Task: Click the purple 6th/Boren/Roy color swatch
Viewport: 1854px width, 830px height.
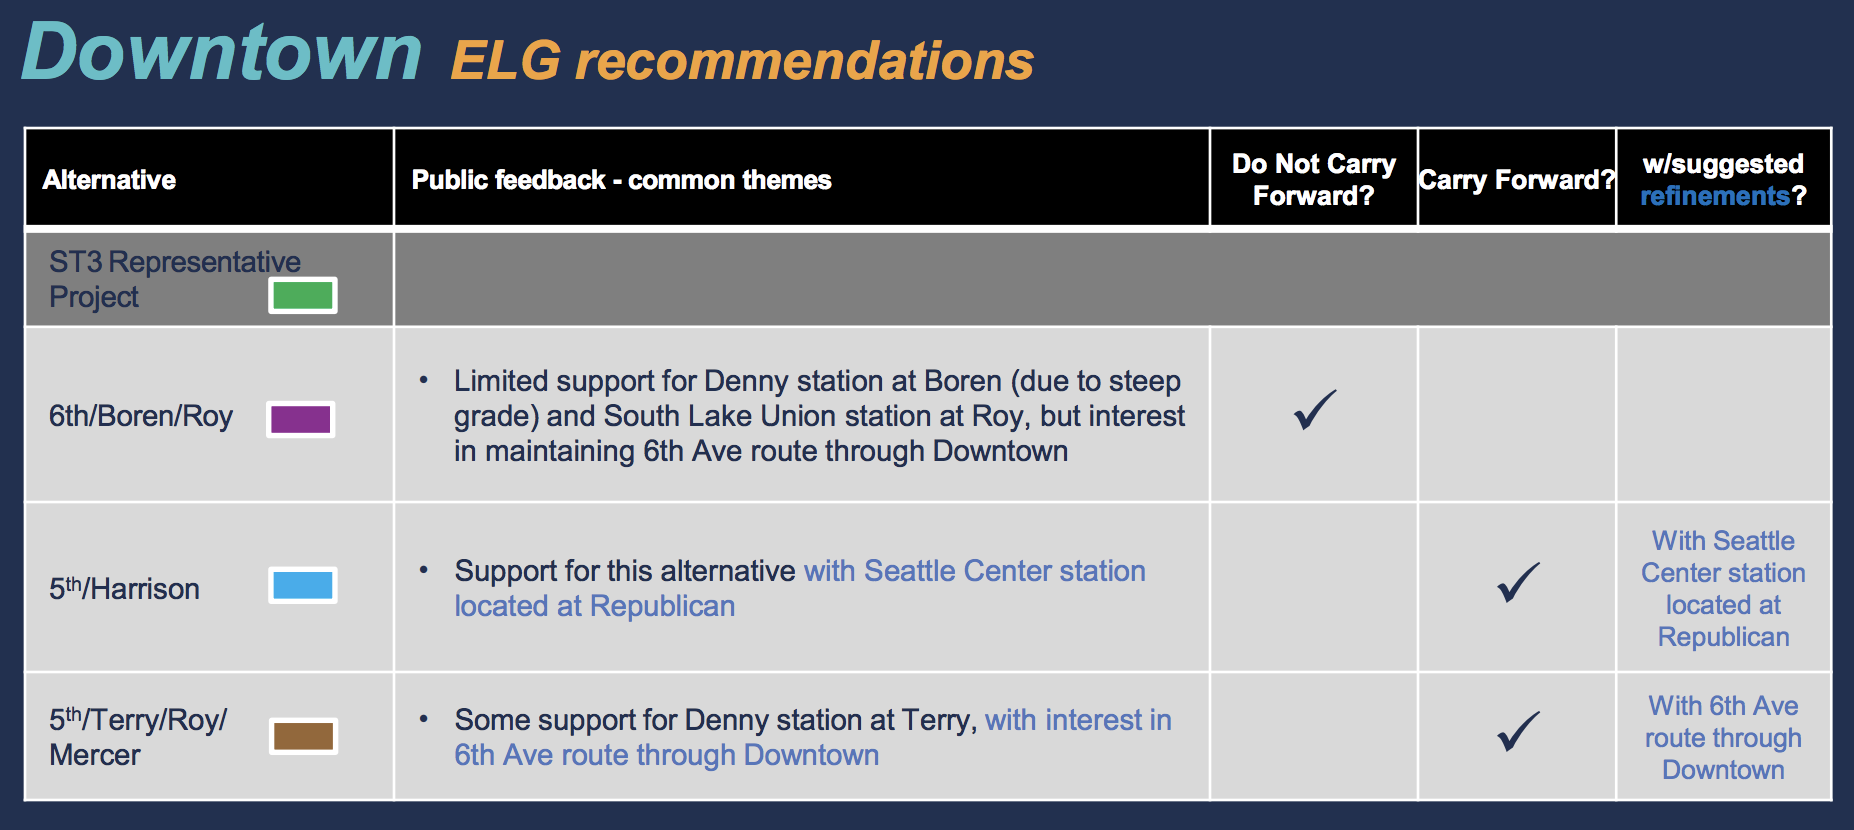Action: pos(301,419)
